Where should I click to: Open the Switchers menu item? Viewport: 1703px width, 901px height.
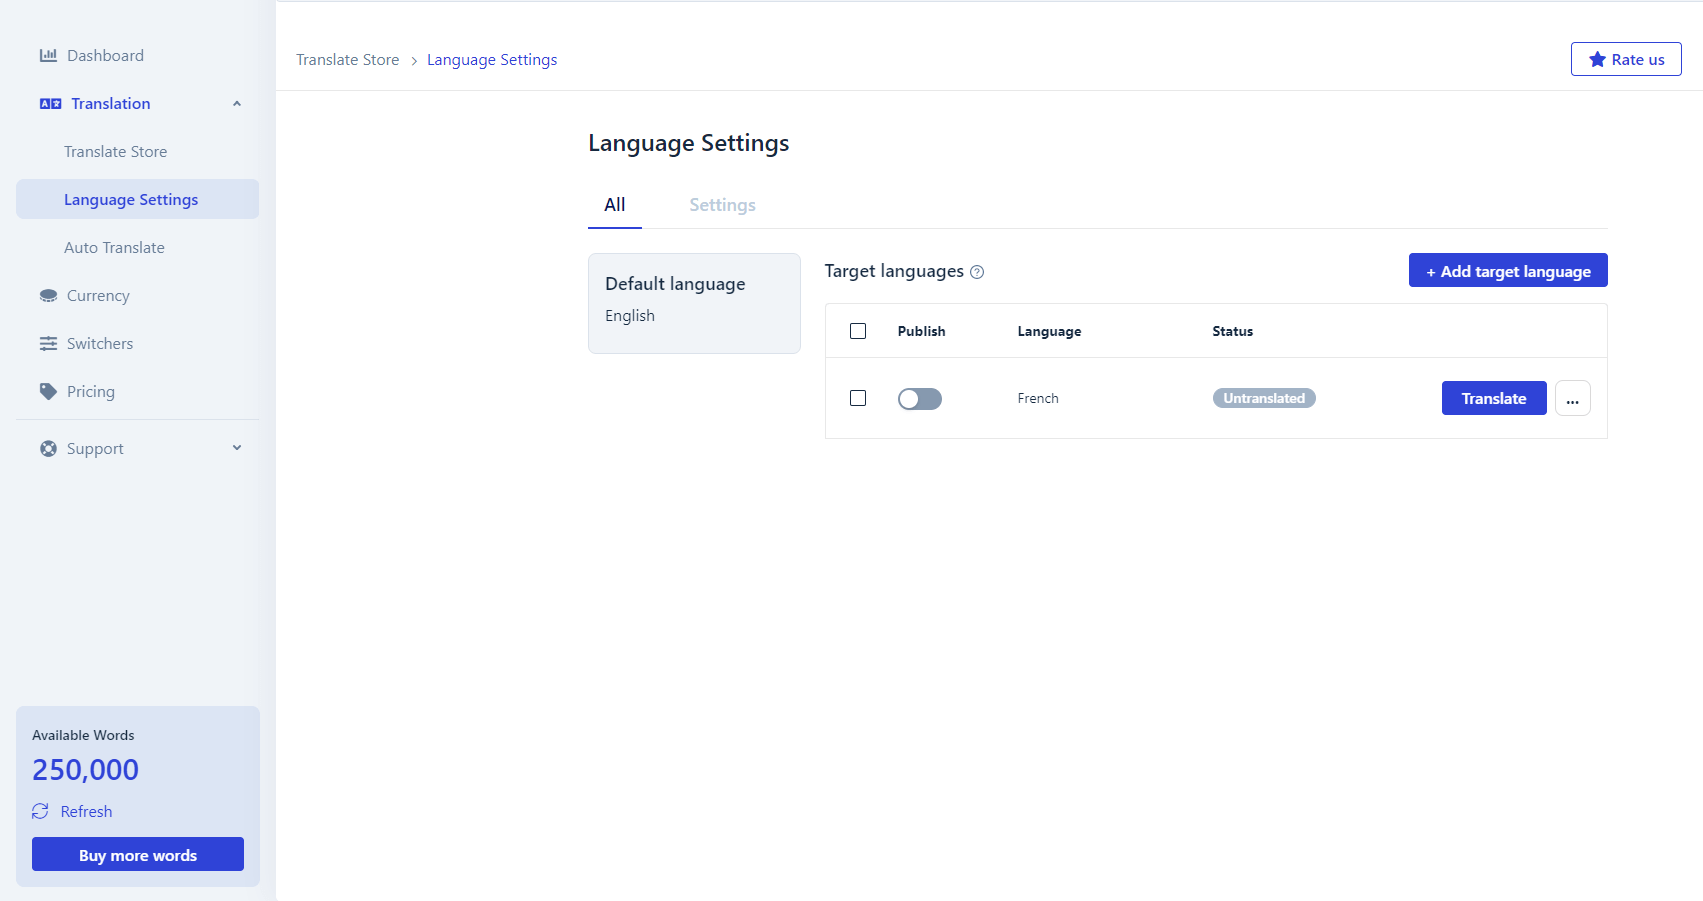coord(138,344)
